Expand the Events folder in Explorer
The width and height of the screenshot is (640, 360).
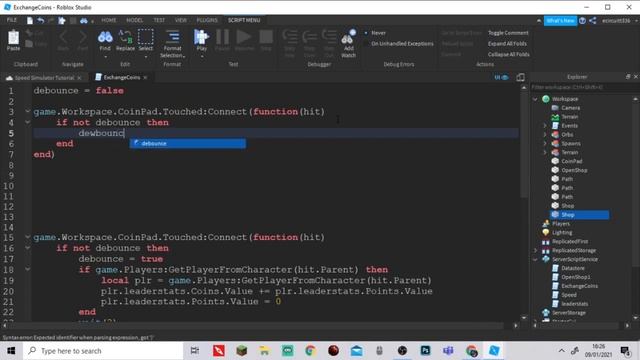[x=545, y=126]
